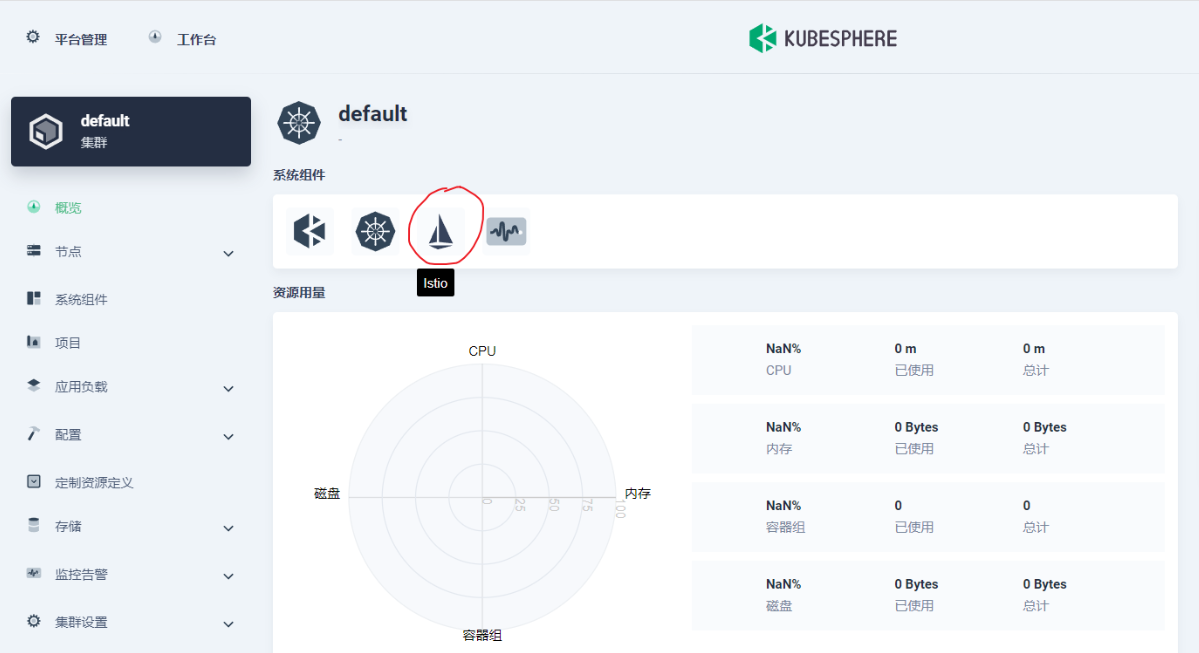Click the CPU usage row
1199x653 pixels.
[x=927, y=360]
